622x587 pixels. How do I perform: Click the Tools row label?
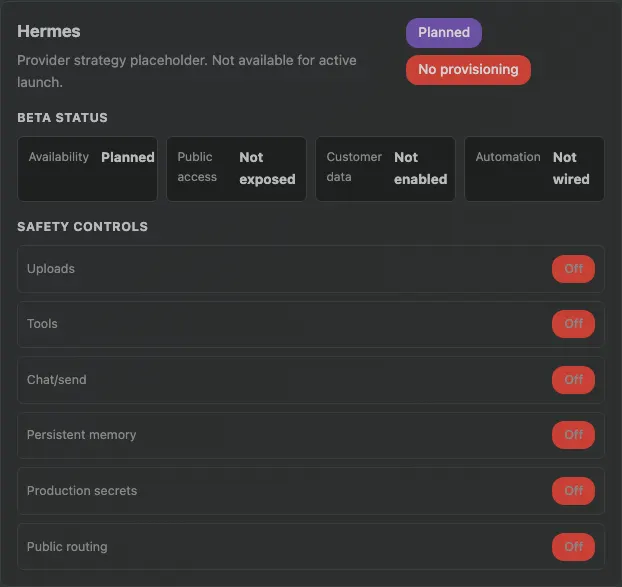[x=42, y=324]
